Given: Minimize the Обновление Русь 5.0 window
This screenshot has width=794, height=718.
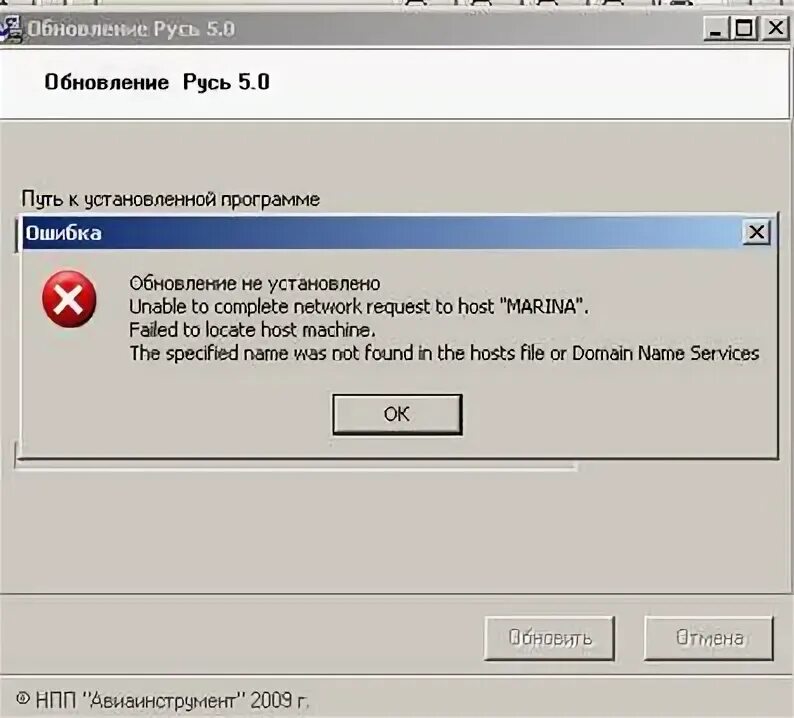Looking at the screenshot, I should [x=716, y=28].
